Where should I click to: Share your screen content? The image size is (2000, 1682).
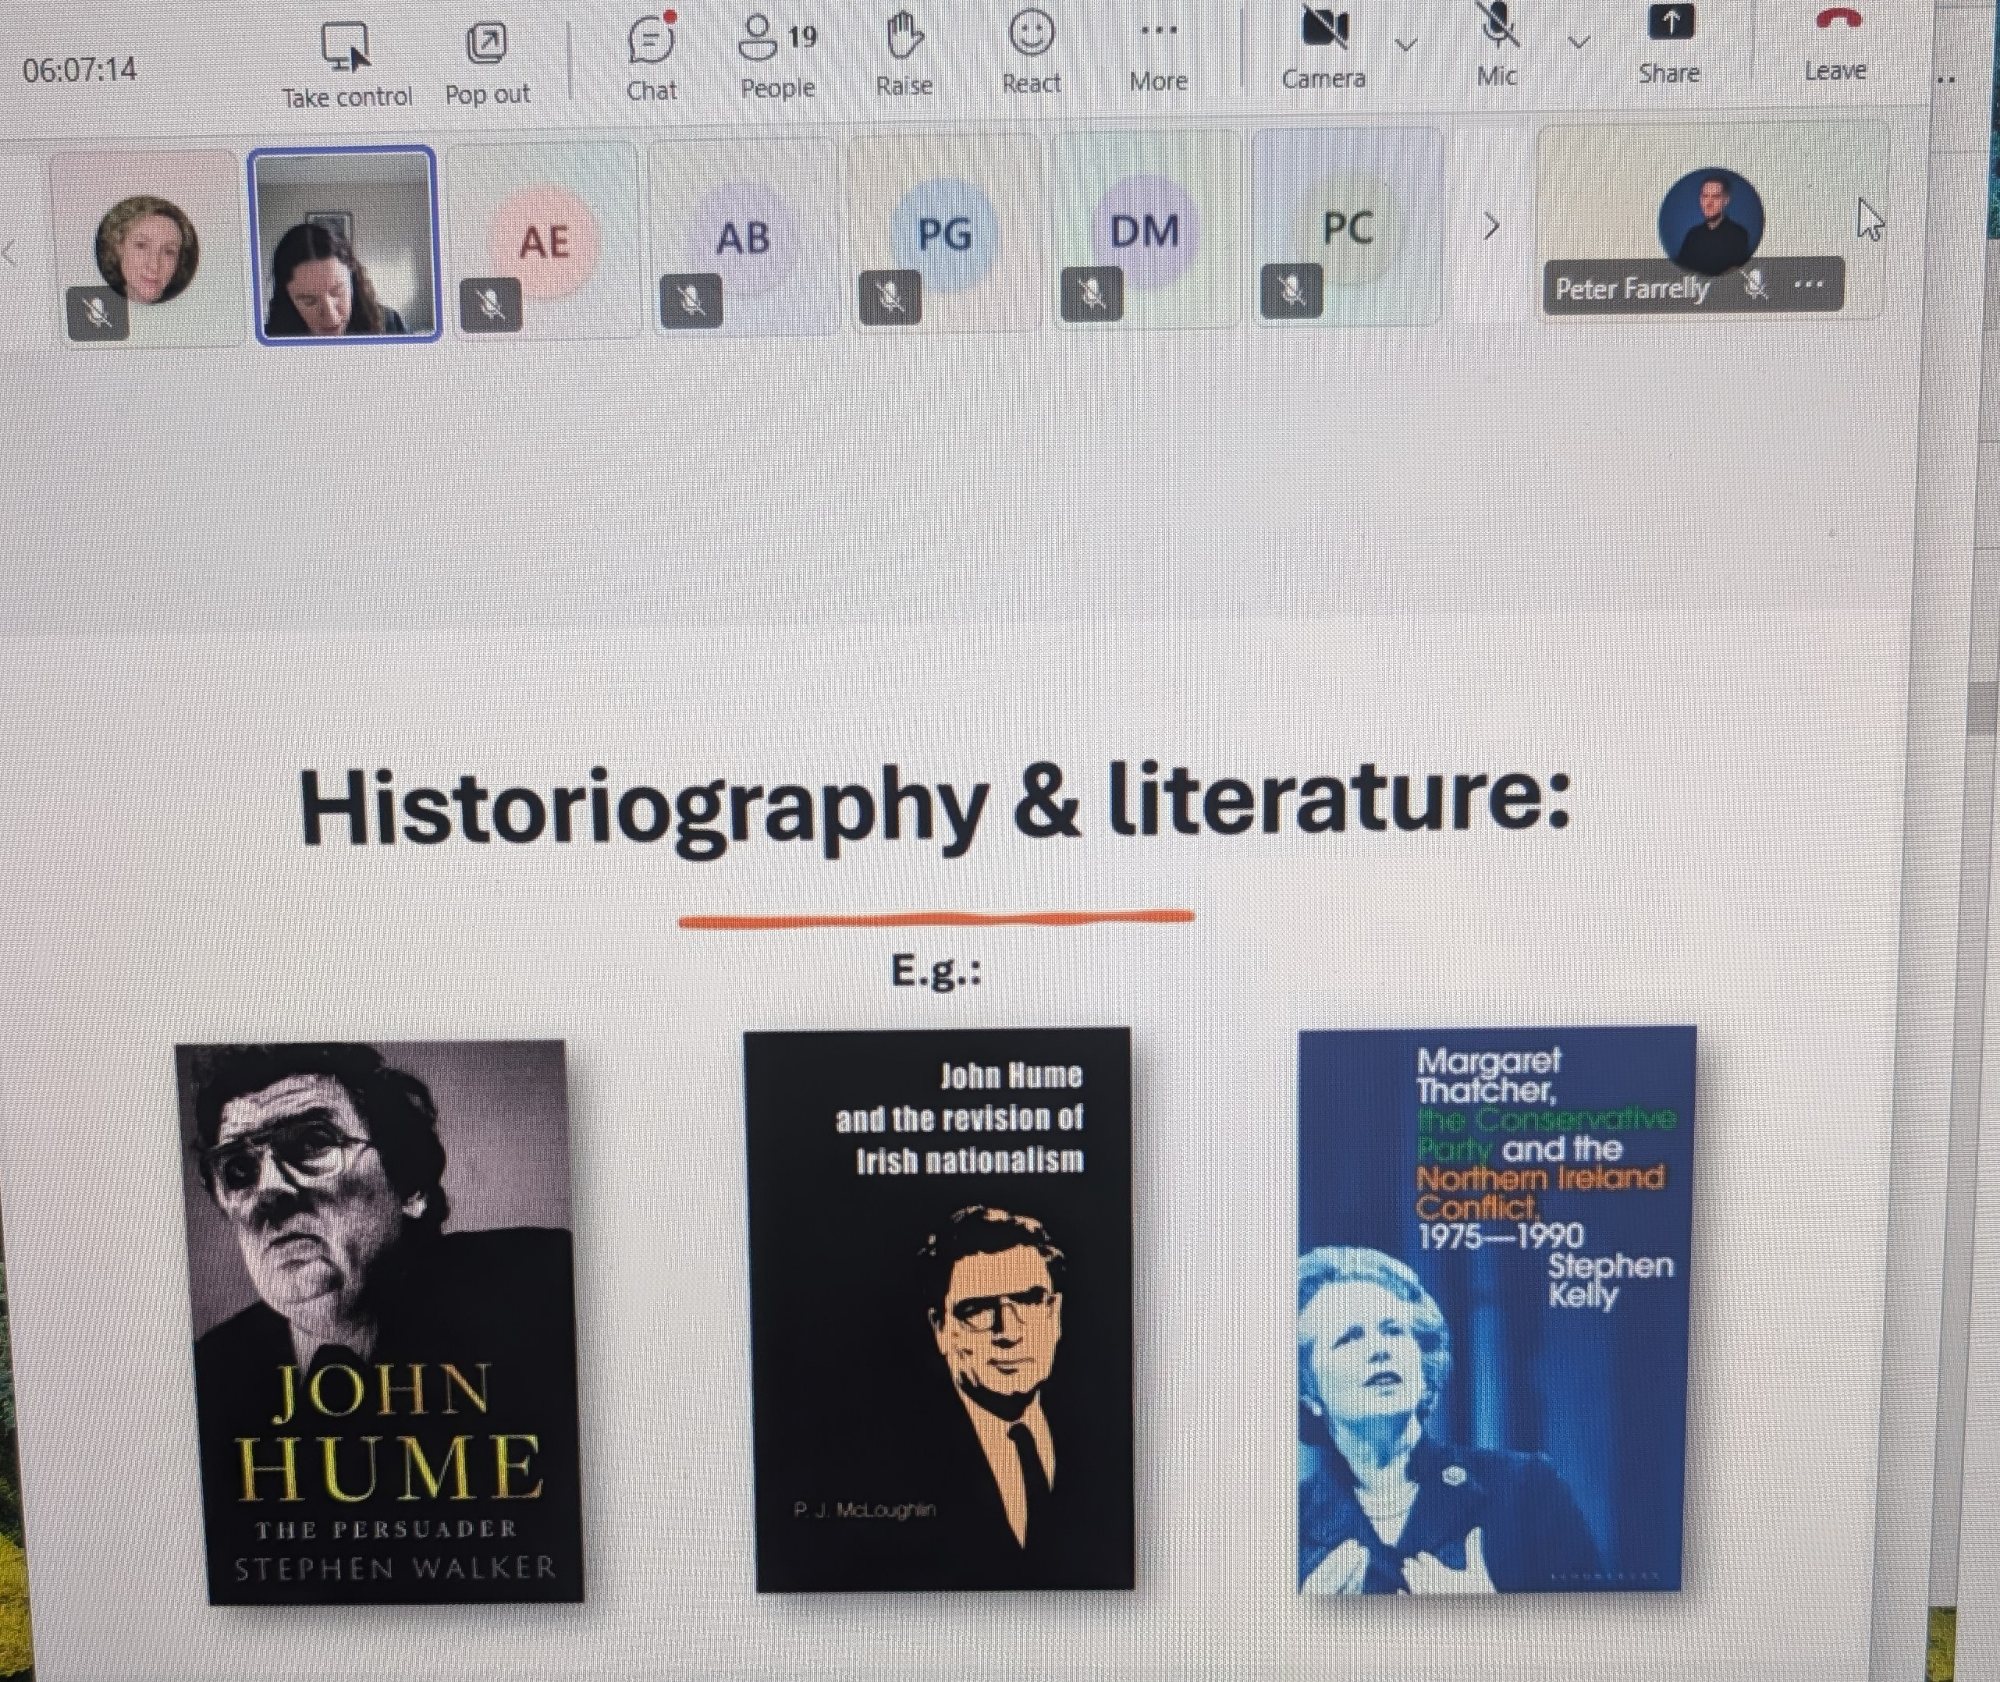tap(1669, 43)
